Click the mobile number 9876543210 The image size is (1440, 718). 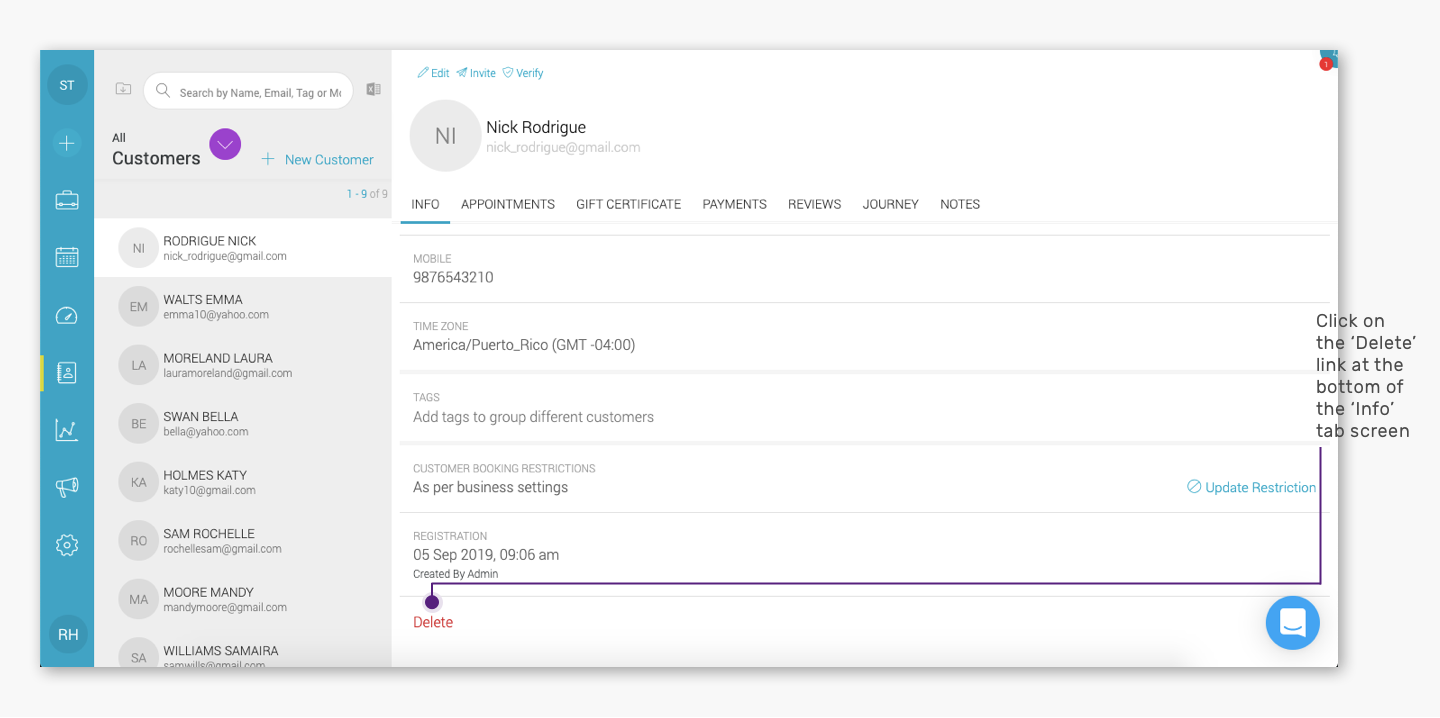[453, 277]
